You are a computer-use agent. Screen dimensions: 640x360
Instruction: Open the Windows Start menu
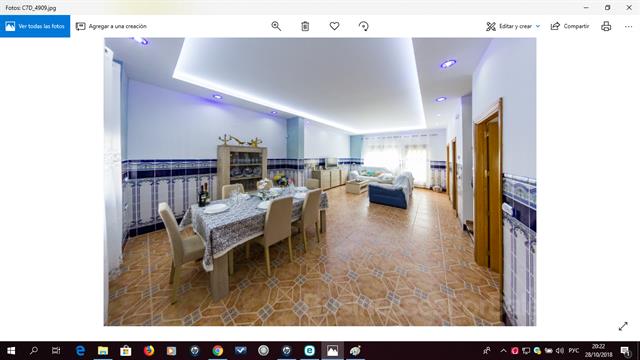pyautogui.click(x=11, y=351)
